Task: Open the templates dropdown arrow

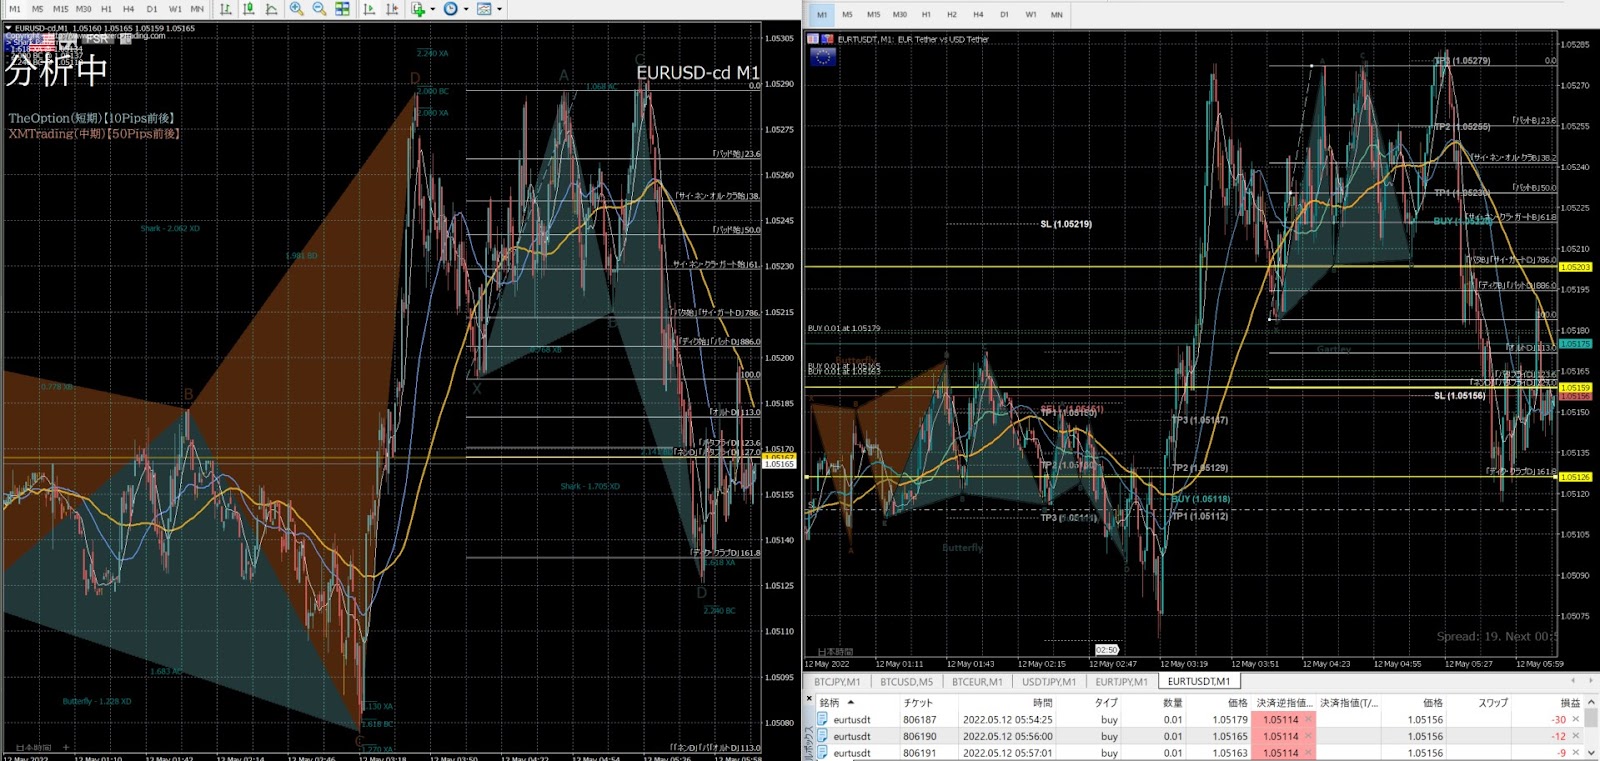Action: (500, 9)
